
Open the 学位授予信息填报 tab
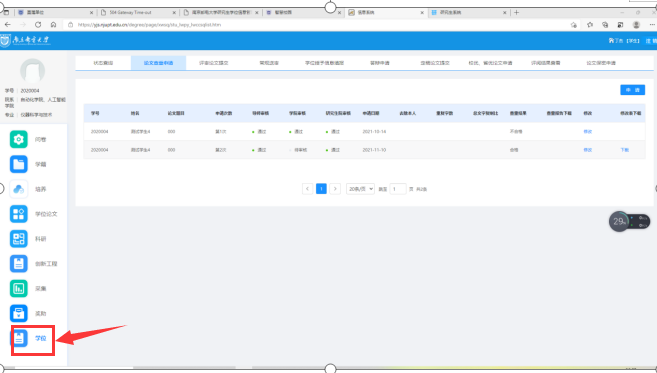point(324,63)
